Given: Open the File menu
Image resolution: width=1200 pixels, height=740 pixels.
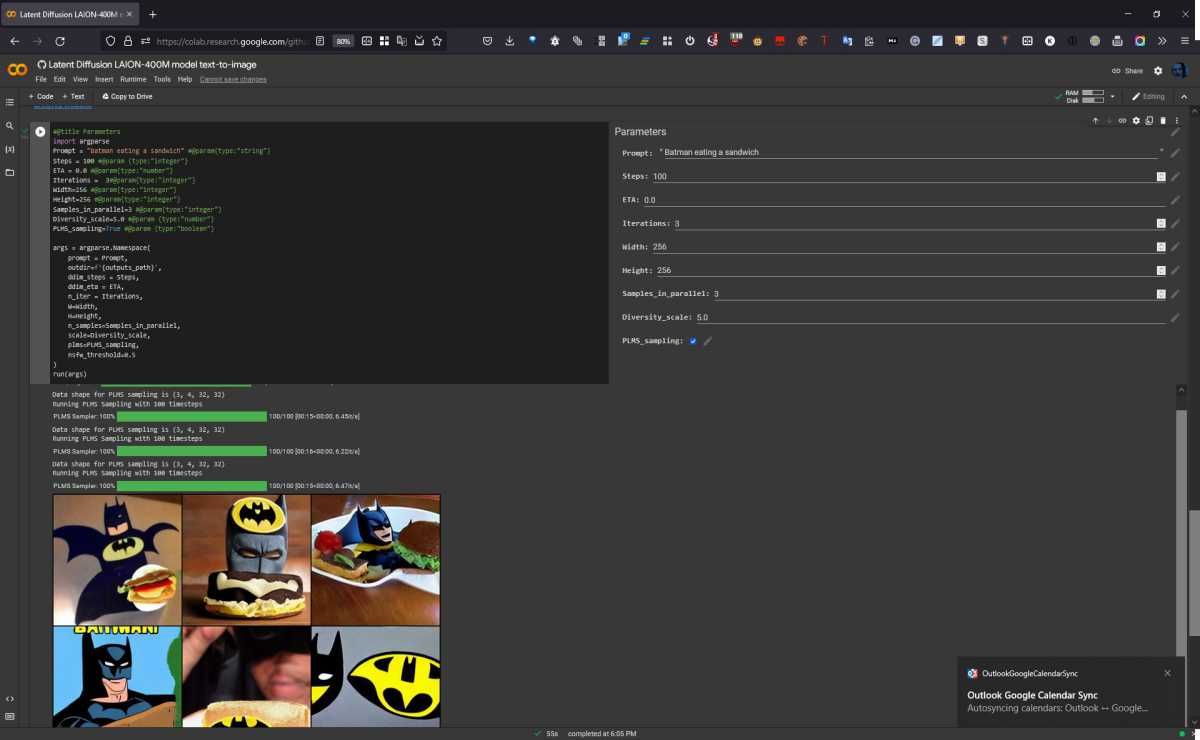Looking at the screenshot, I should click(41, 79).
